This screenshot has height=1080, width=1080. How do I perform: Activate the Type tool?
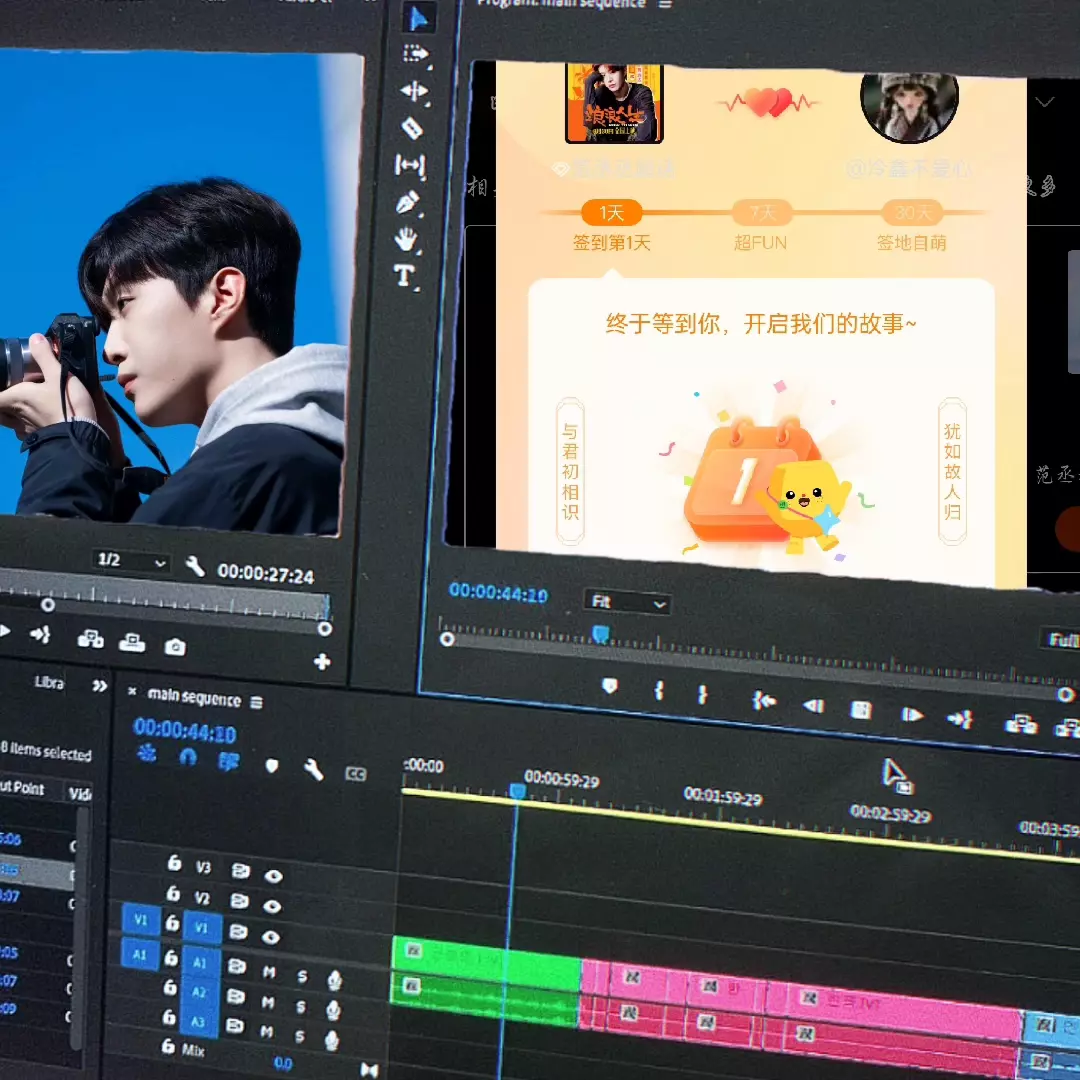[404, 276]
